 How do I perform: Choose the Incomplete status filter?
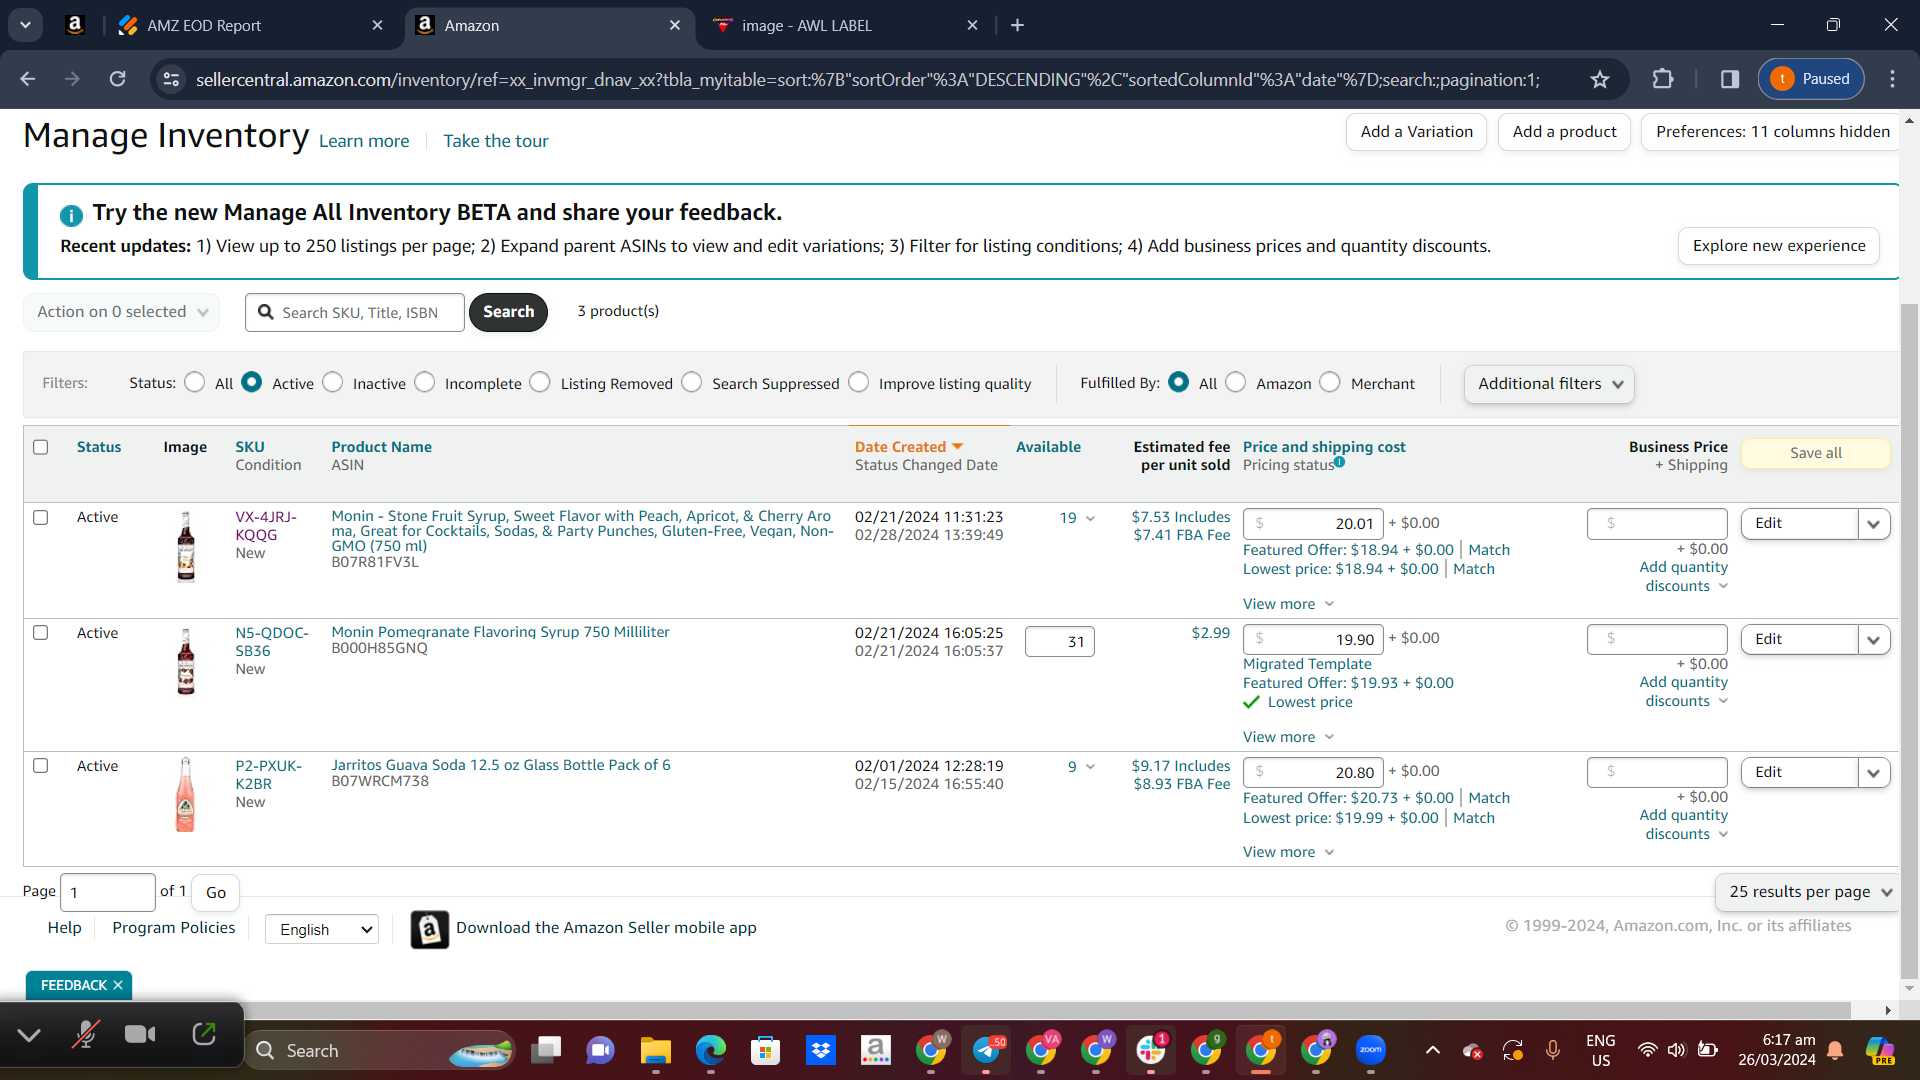coord(425,382)
